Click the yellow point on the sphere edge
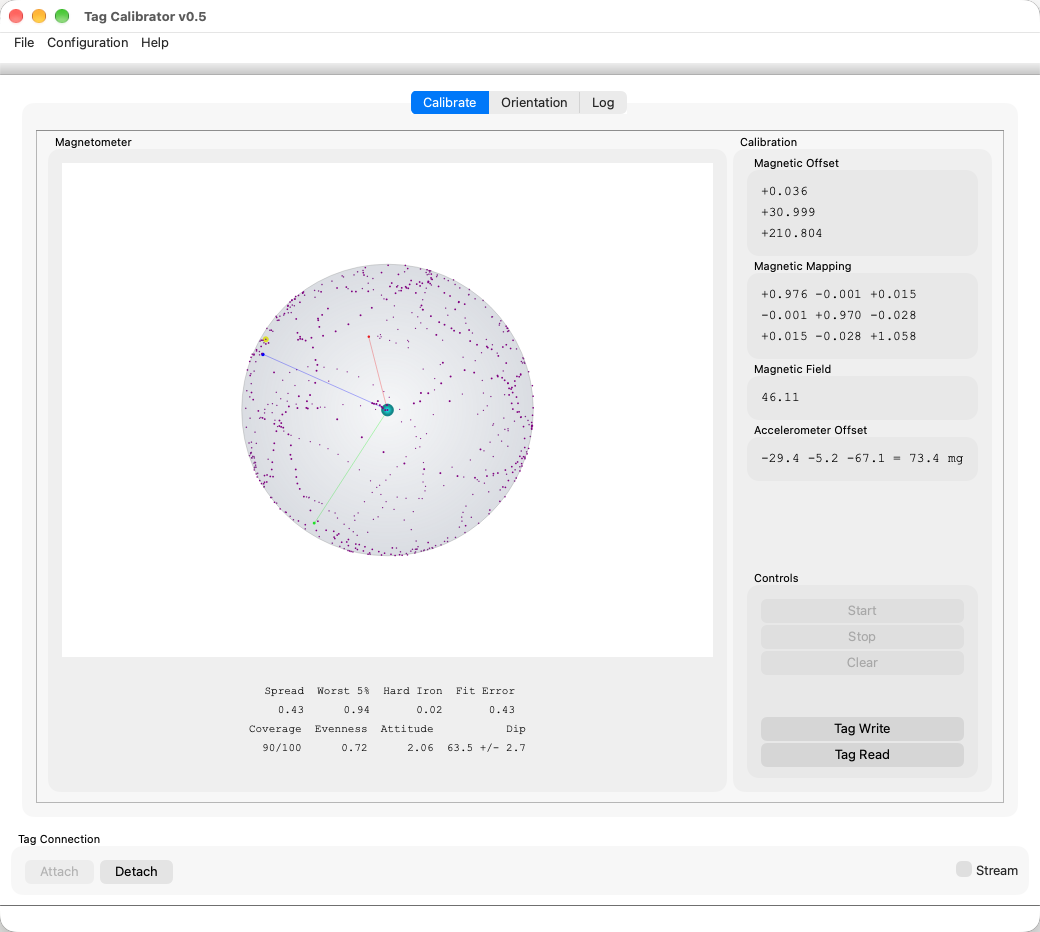The image size is (1040, 932). (x=265, y=340)
